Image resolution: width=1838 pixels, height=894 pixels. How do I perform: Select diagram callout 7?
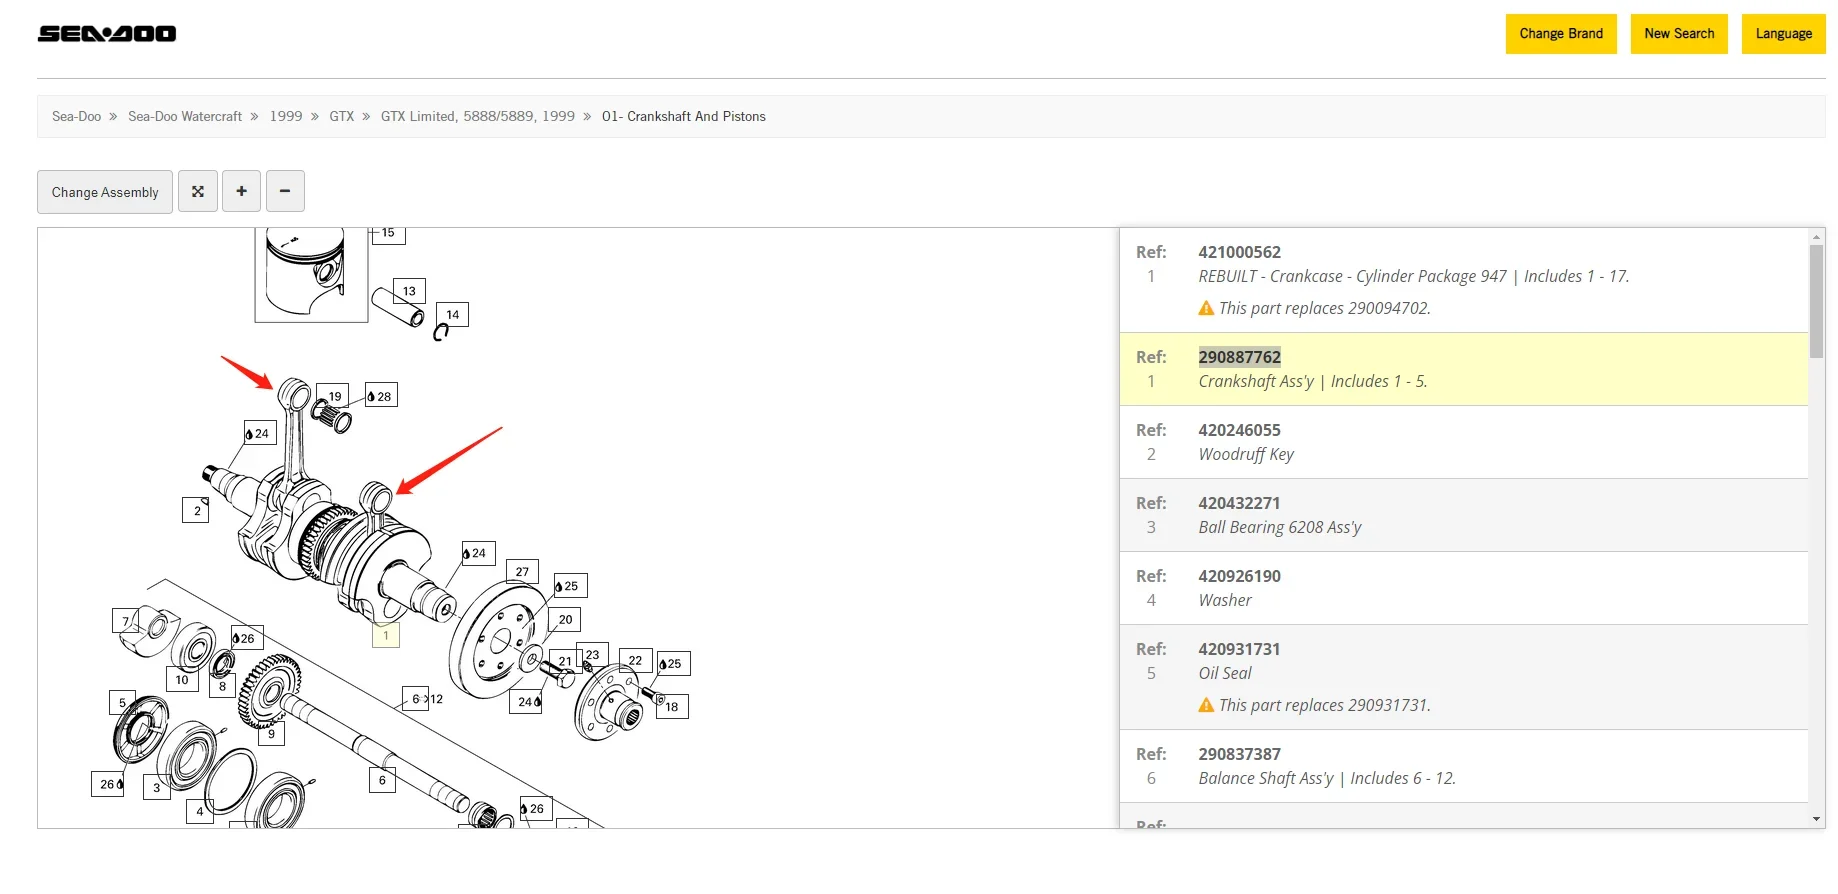pos(125,621)
